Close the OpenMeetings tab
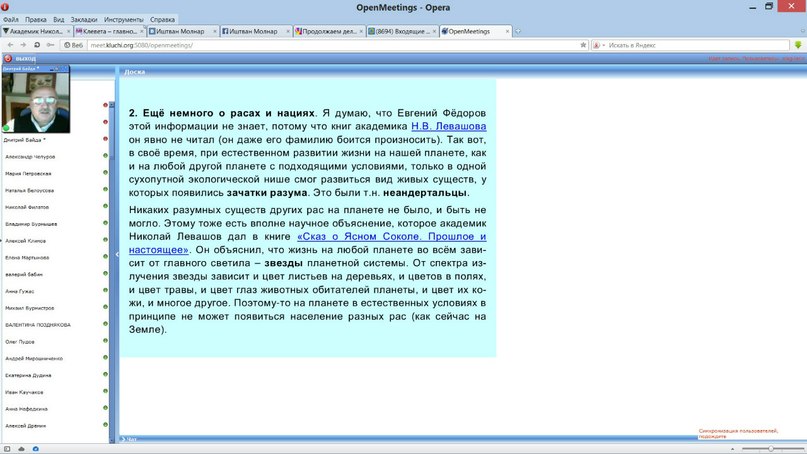 [x=507, y=31]
